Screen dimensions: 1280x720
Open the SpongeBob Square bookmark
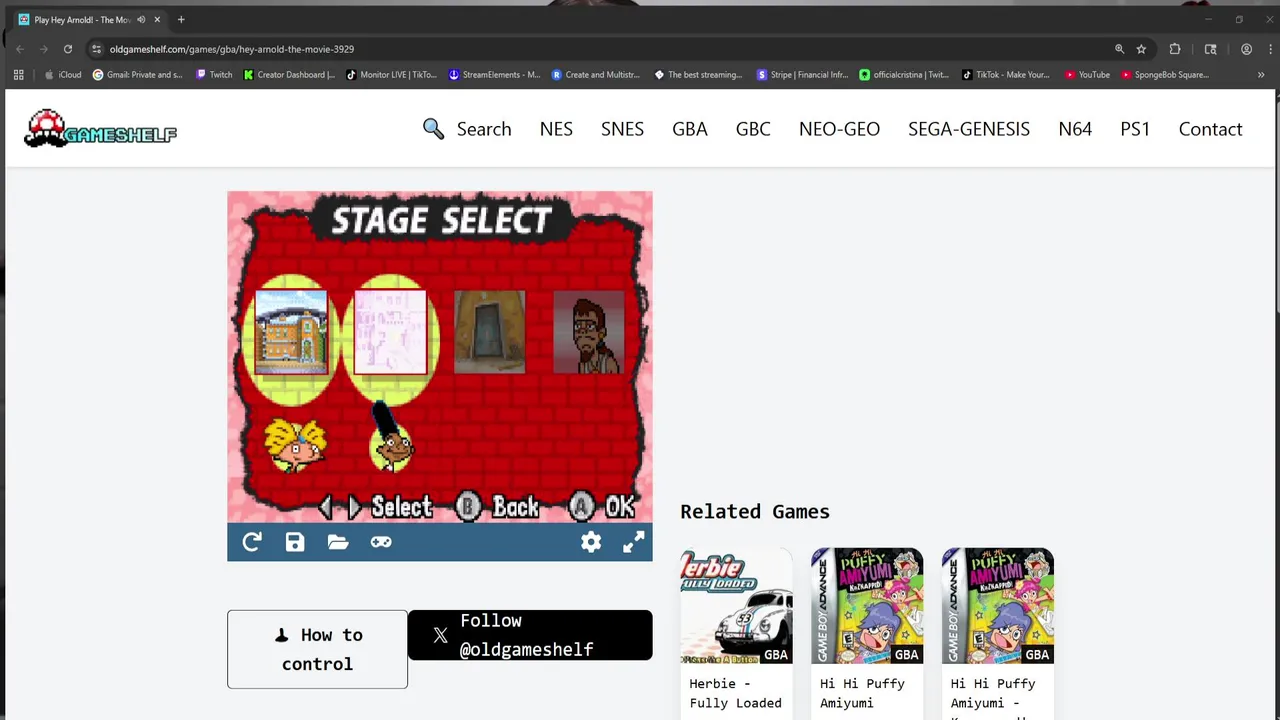1165,75
